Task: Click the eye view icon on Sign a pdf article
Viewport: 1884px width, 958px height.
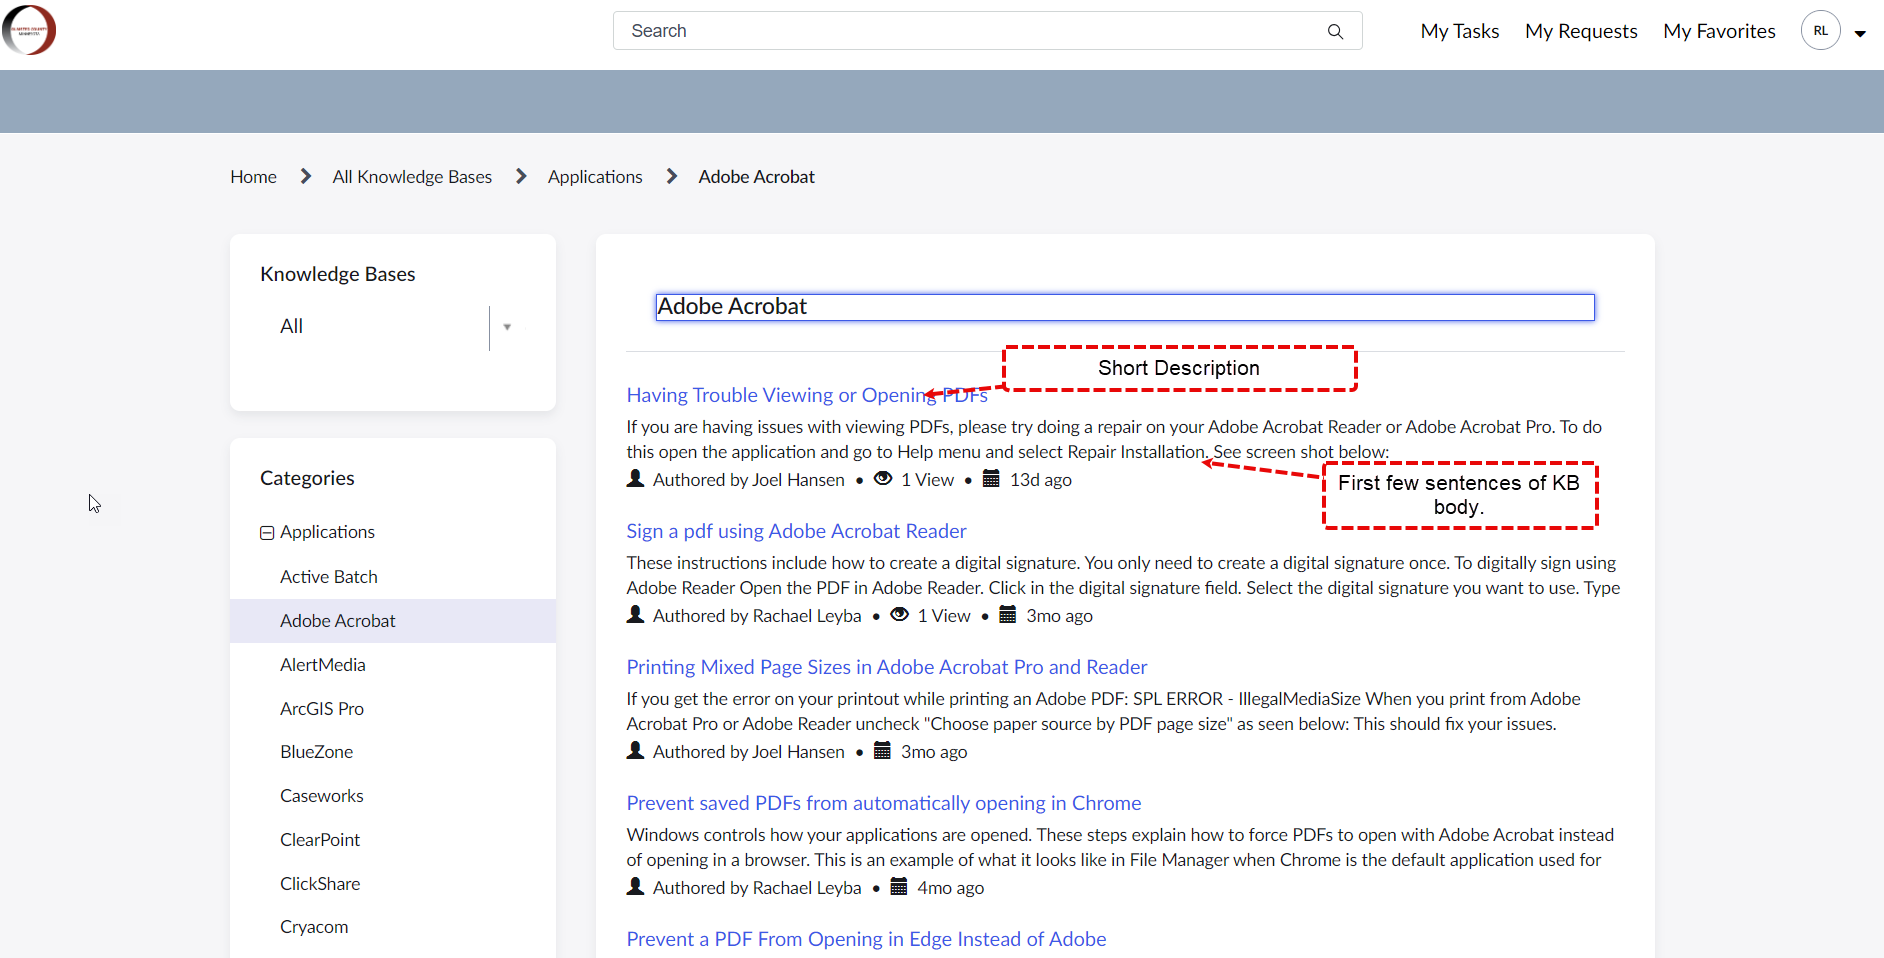Action: pos(899,614)
